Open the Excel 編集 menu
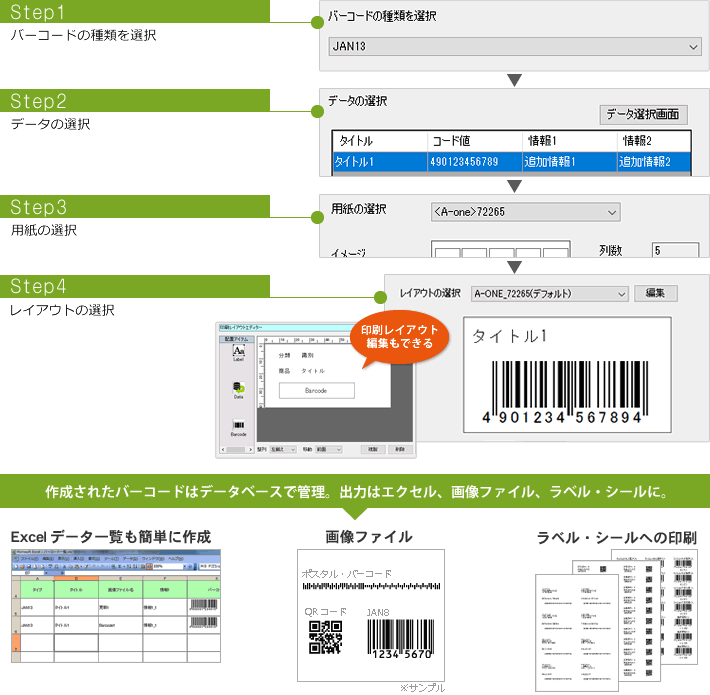The height and width of the screenshot is (695, 710). (x=48, y=559)
